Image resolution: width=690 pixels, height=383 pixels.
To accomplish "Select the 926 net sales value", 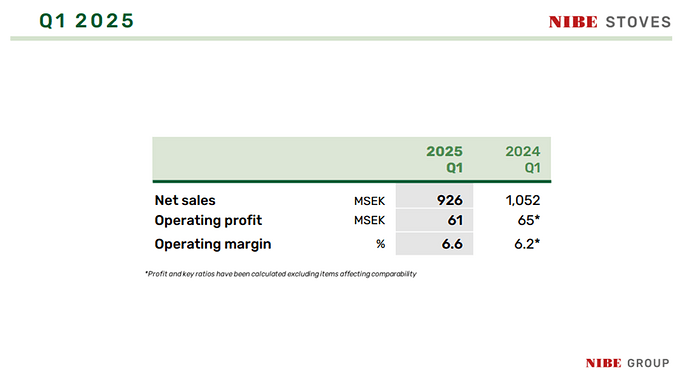I will tap(449, 200).
